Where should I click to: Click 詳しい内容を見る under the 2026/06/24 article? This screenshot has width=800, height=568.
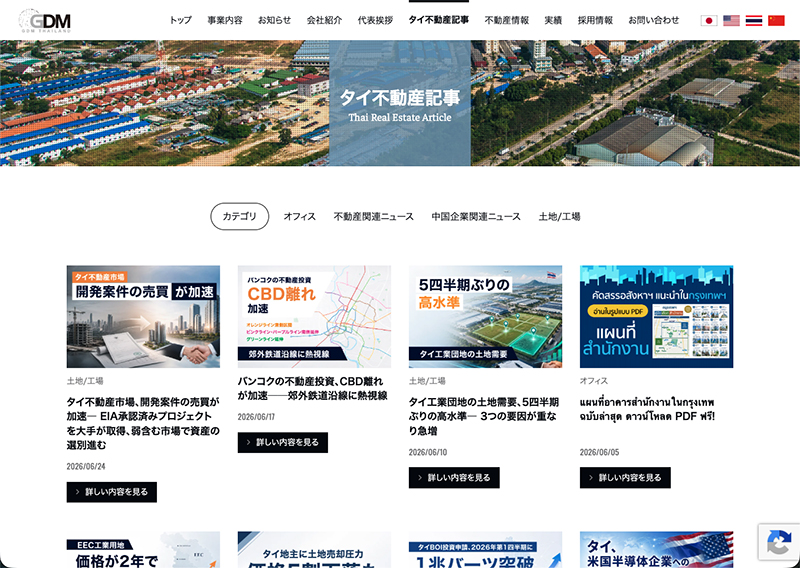coord(112,492)
